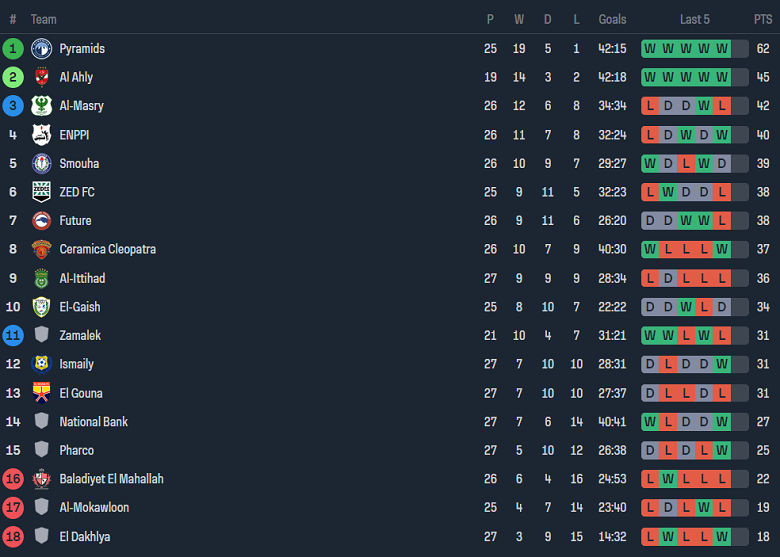Screen dimensions: 780x557
Task: Click the ZED FC club crest icon
Action: pos(41,192)
